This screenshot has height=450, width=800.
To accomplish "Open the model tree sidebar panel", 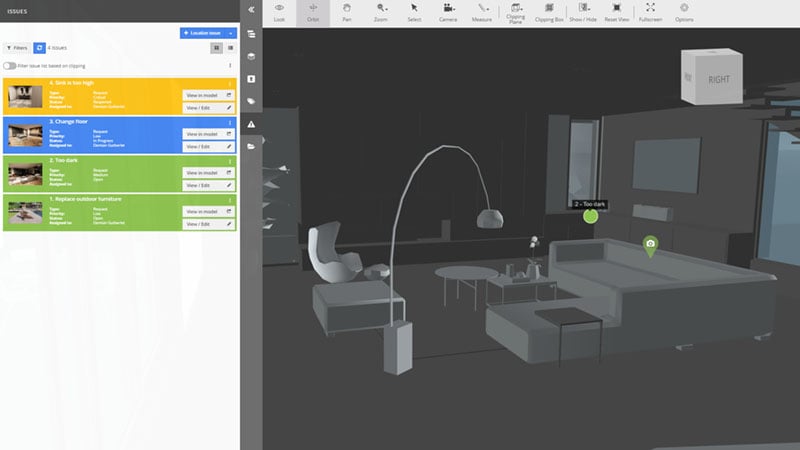I will [251, 34].
